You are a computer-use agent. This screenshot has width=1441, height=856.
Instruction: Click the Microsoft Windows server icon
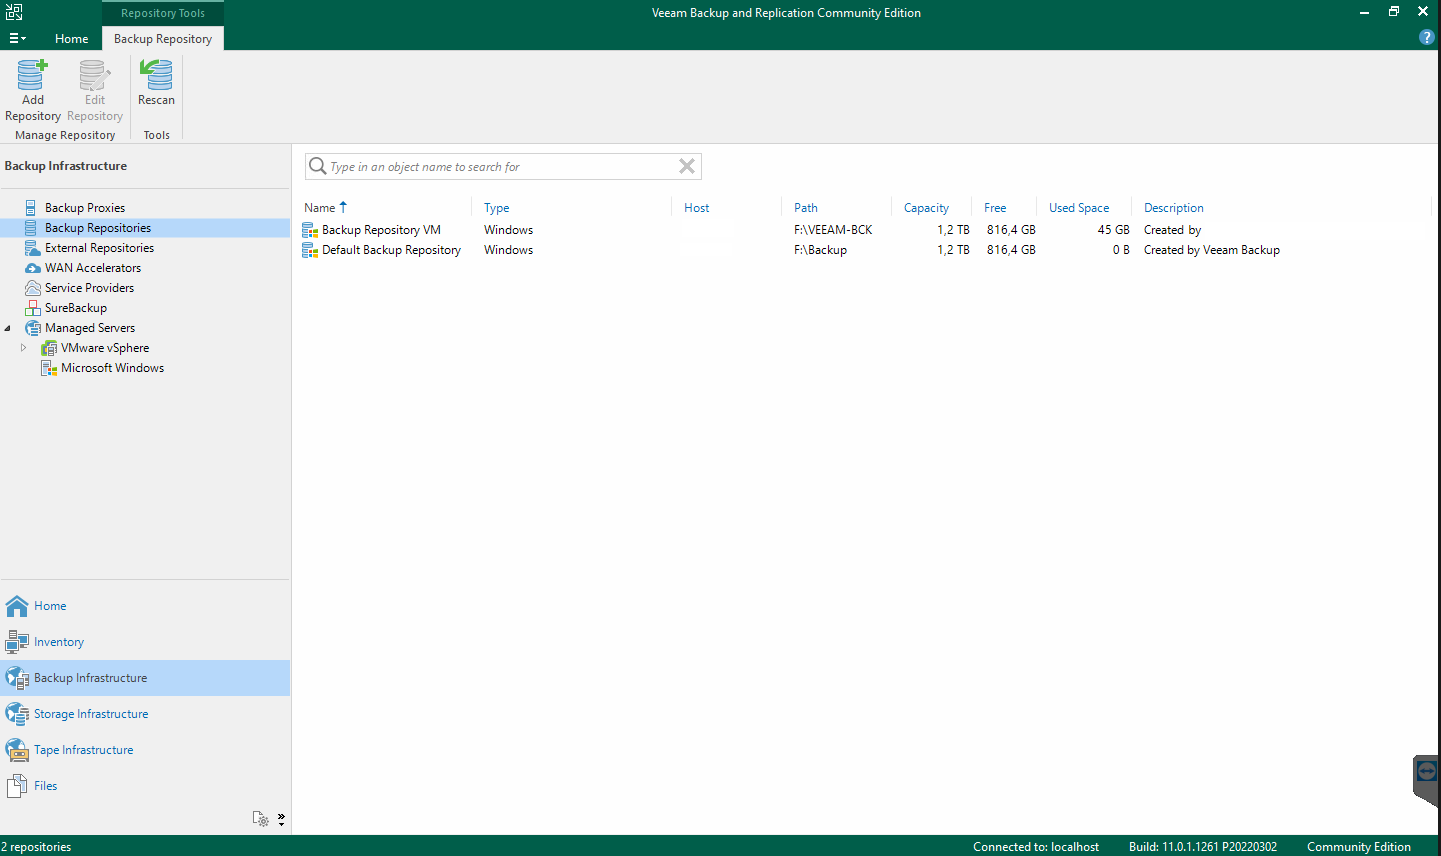[48, 368]
